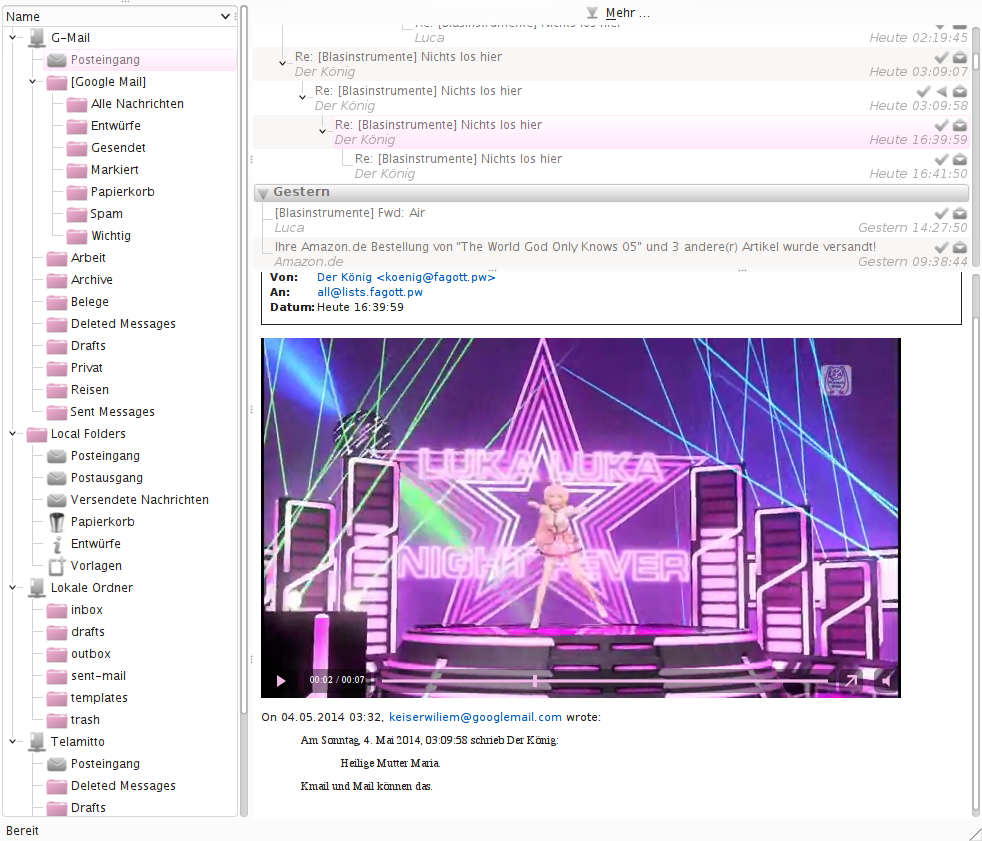Collapse the thread at the 03:09:07 message
982x841 pixels.
click(282, 63)
